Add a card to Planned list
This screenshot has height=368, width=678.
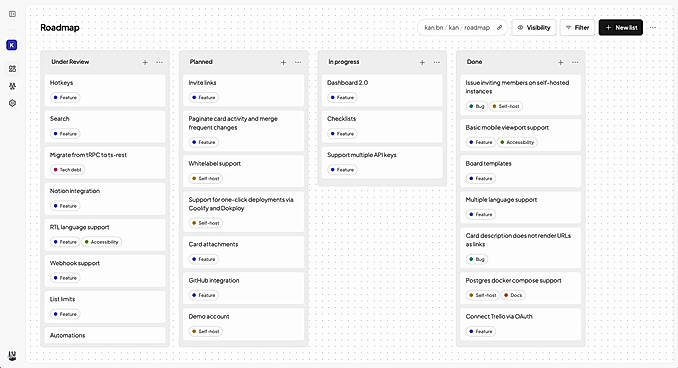click(x=283, y=62)
